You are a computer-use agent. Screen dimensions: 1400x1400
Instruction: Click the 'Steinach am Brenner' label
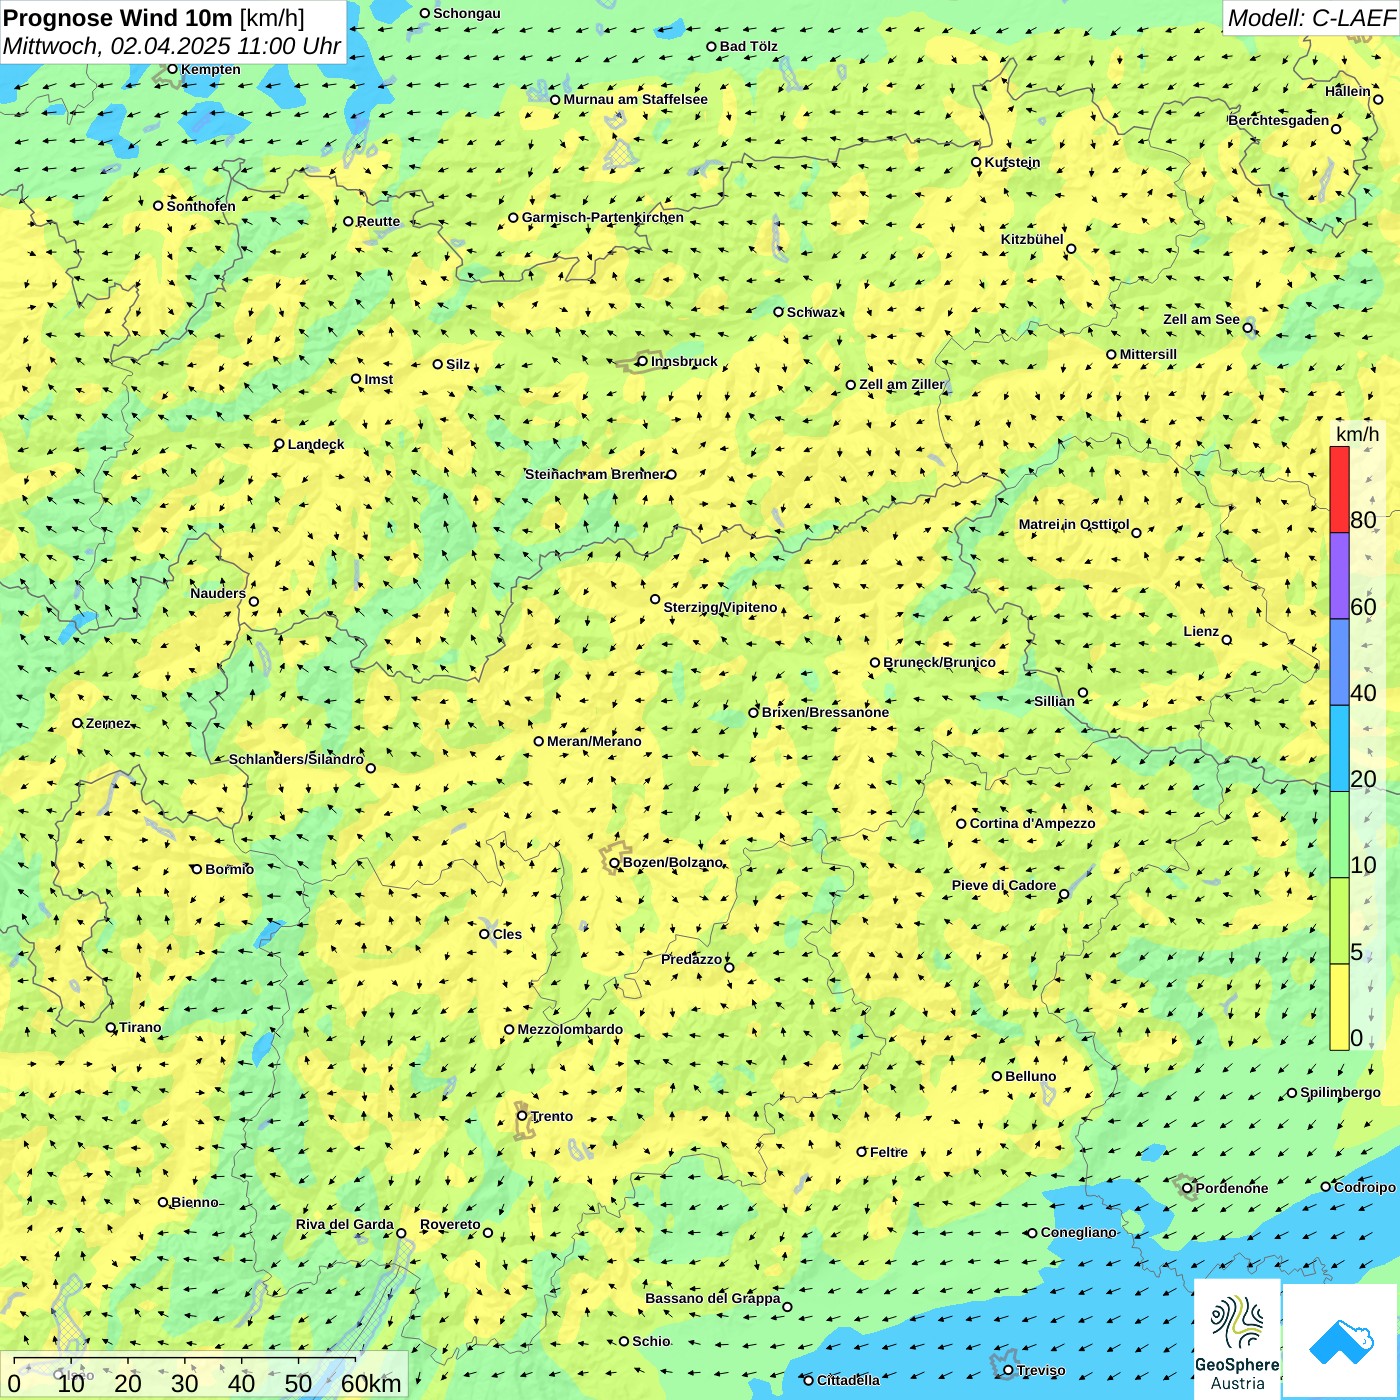point(595,474)
